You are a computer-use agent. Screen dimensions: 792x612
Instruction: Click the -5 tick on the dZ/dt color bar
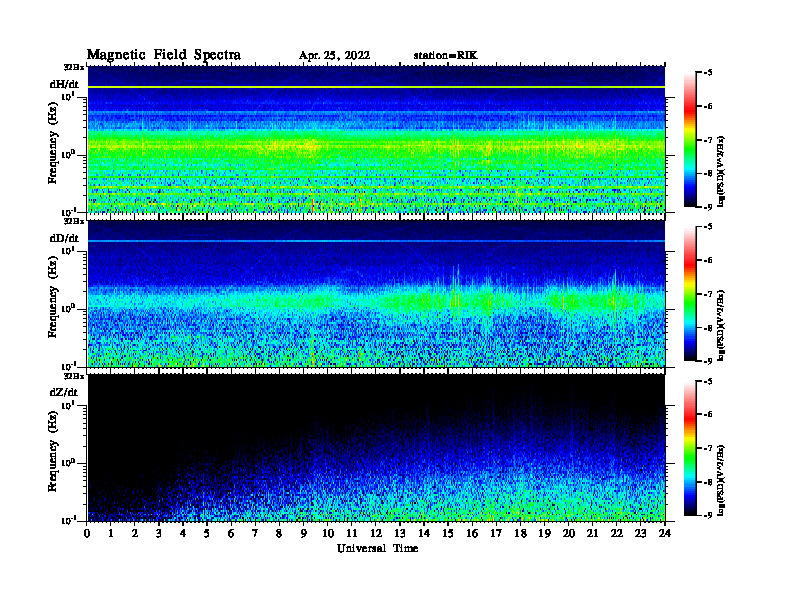tap(708, 381)
